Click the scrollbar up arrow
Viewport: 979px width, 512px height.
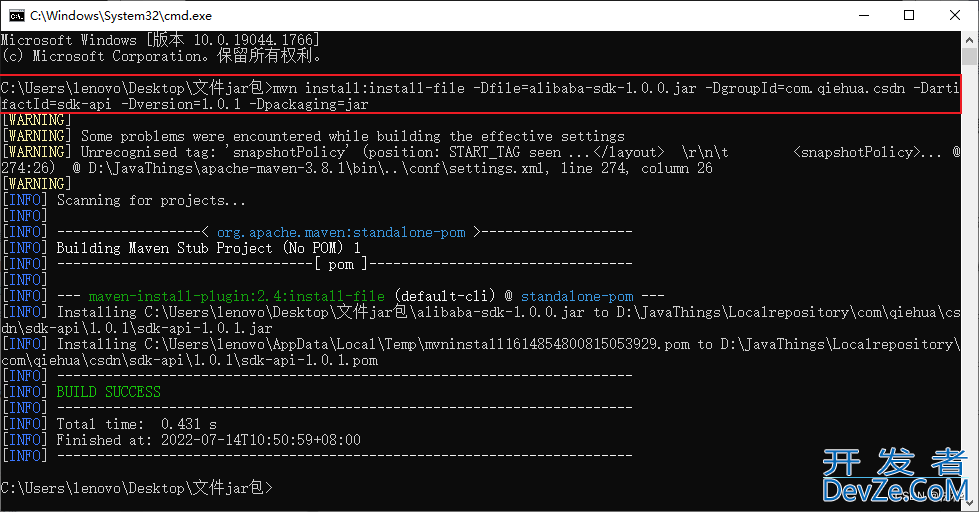[x=970, y=39]
